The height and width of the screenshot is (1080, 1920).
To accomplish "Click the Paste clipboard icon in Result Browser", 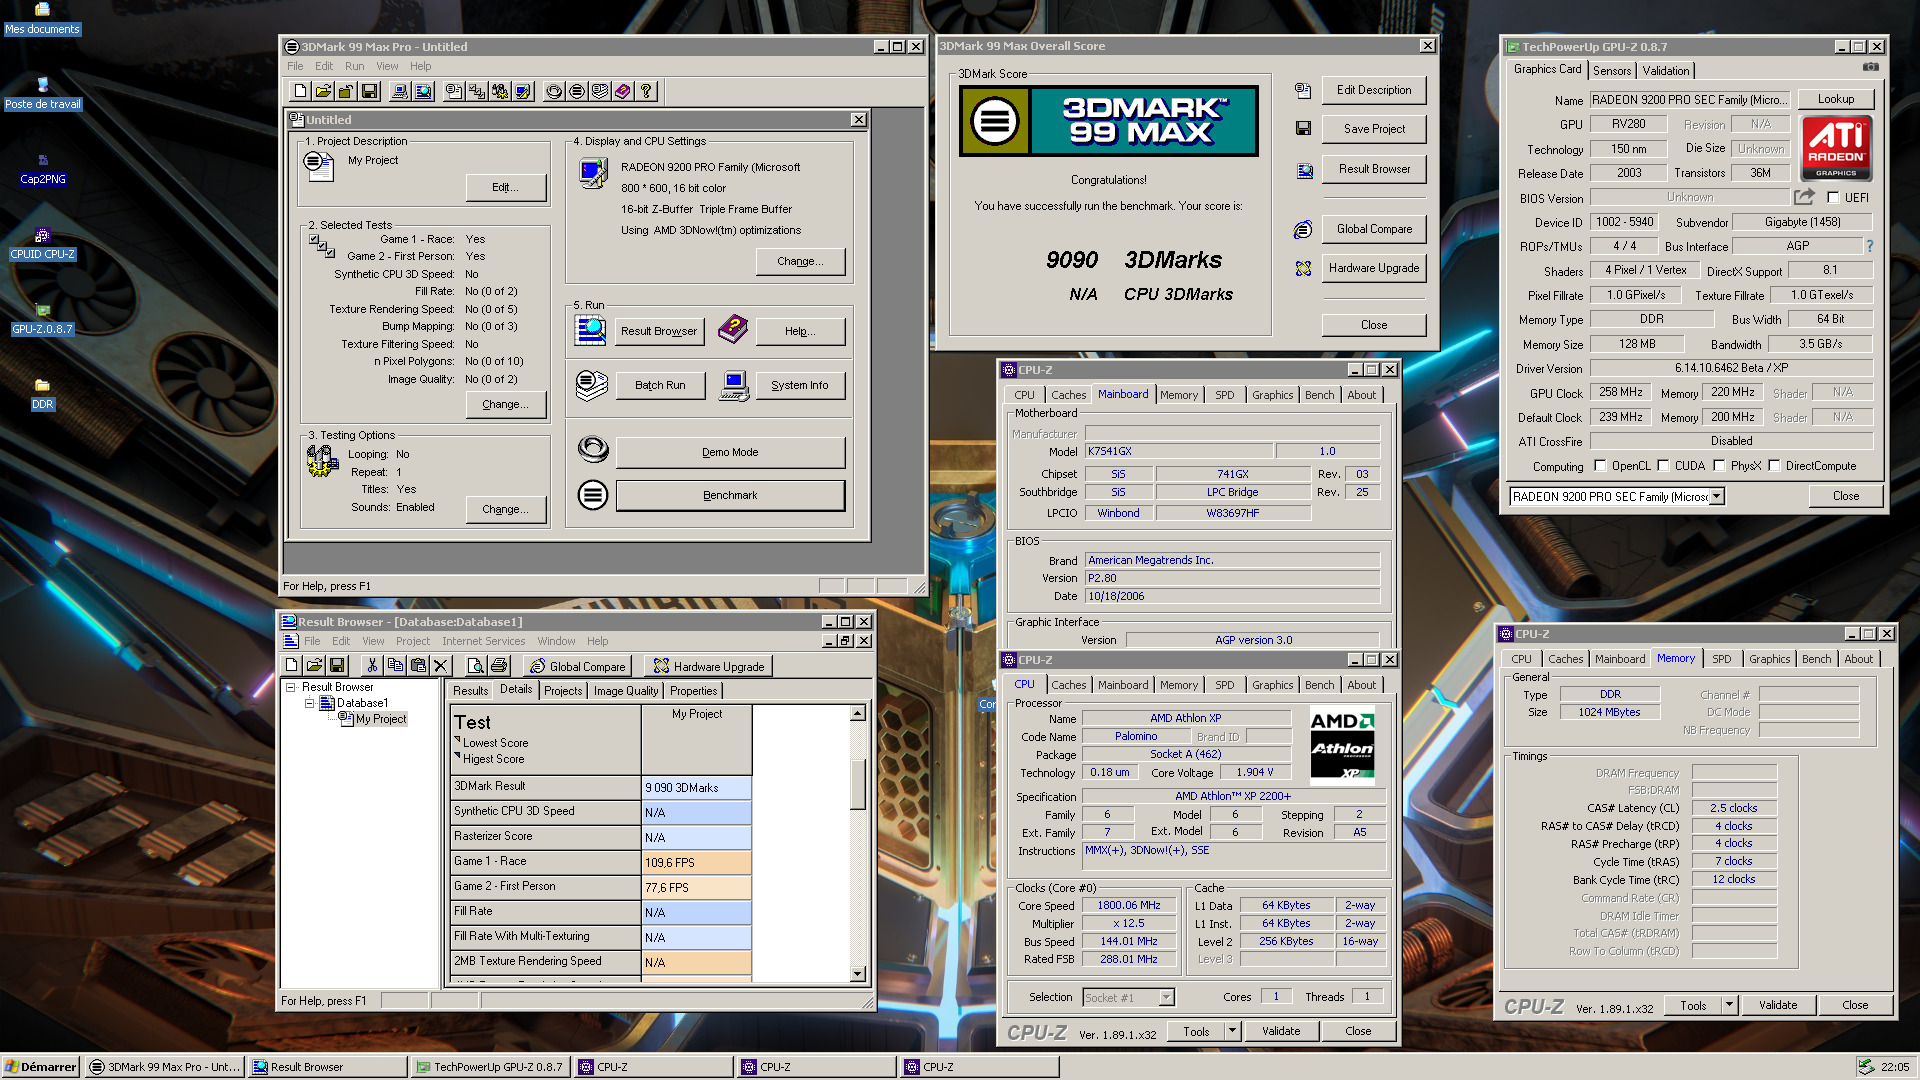I will click(418, 665).
